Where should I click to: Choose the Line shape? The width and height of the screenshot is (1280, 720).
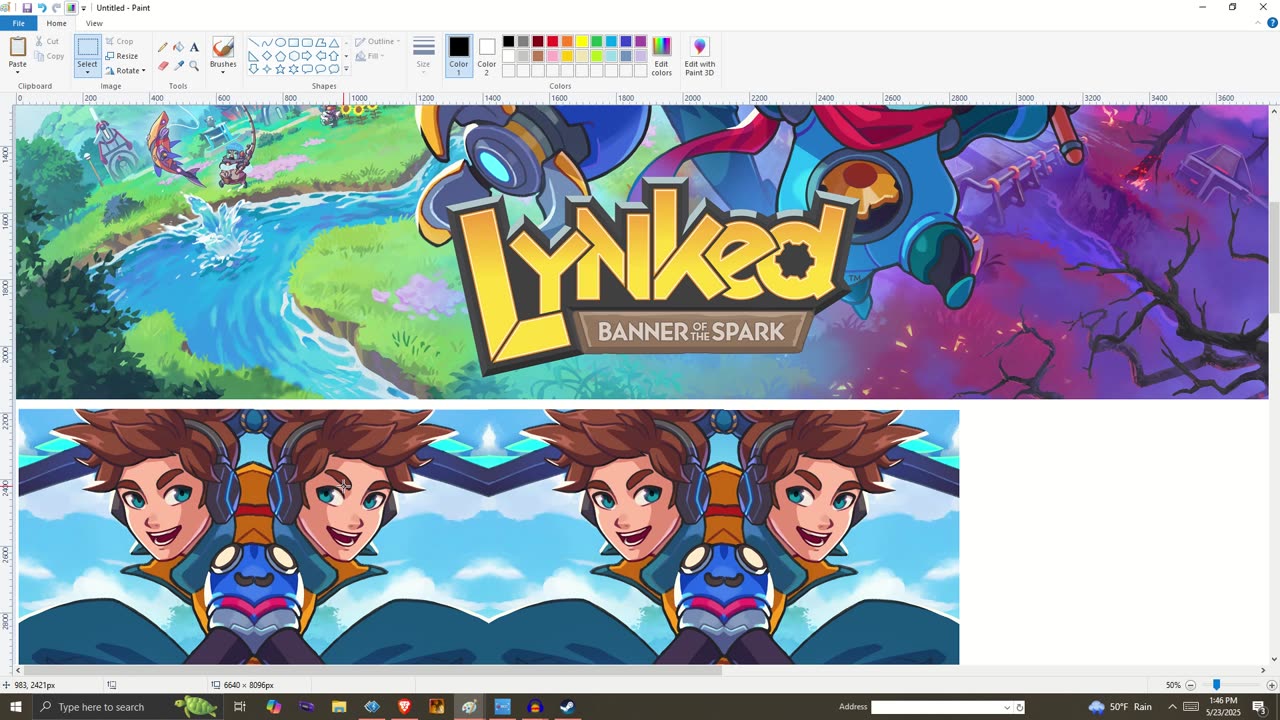pyautogui.click(x=253, y=43)
